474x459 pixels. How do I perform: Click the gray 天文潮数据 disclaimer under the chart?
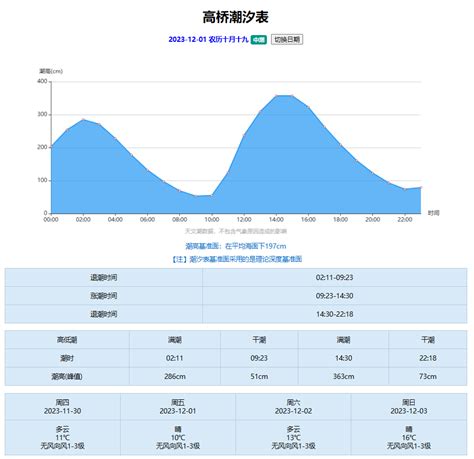pyautogui.click(x=236, y=231)
